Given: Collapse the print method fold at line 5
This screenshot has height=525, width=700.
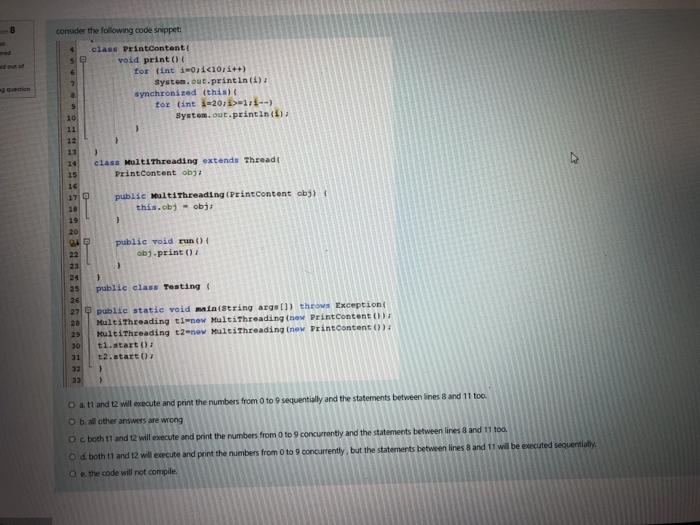Looking at the screenshot, I should tap(83, 59).
